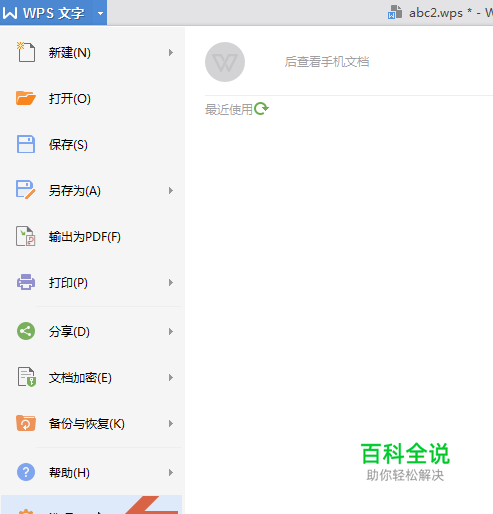Image resolution: width=493 pixels, height=514 pixels.
Task: Select 保存(S) in the menu
Action: 92,145
